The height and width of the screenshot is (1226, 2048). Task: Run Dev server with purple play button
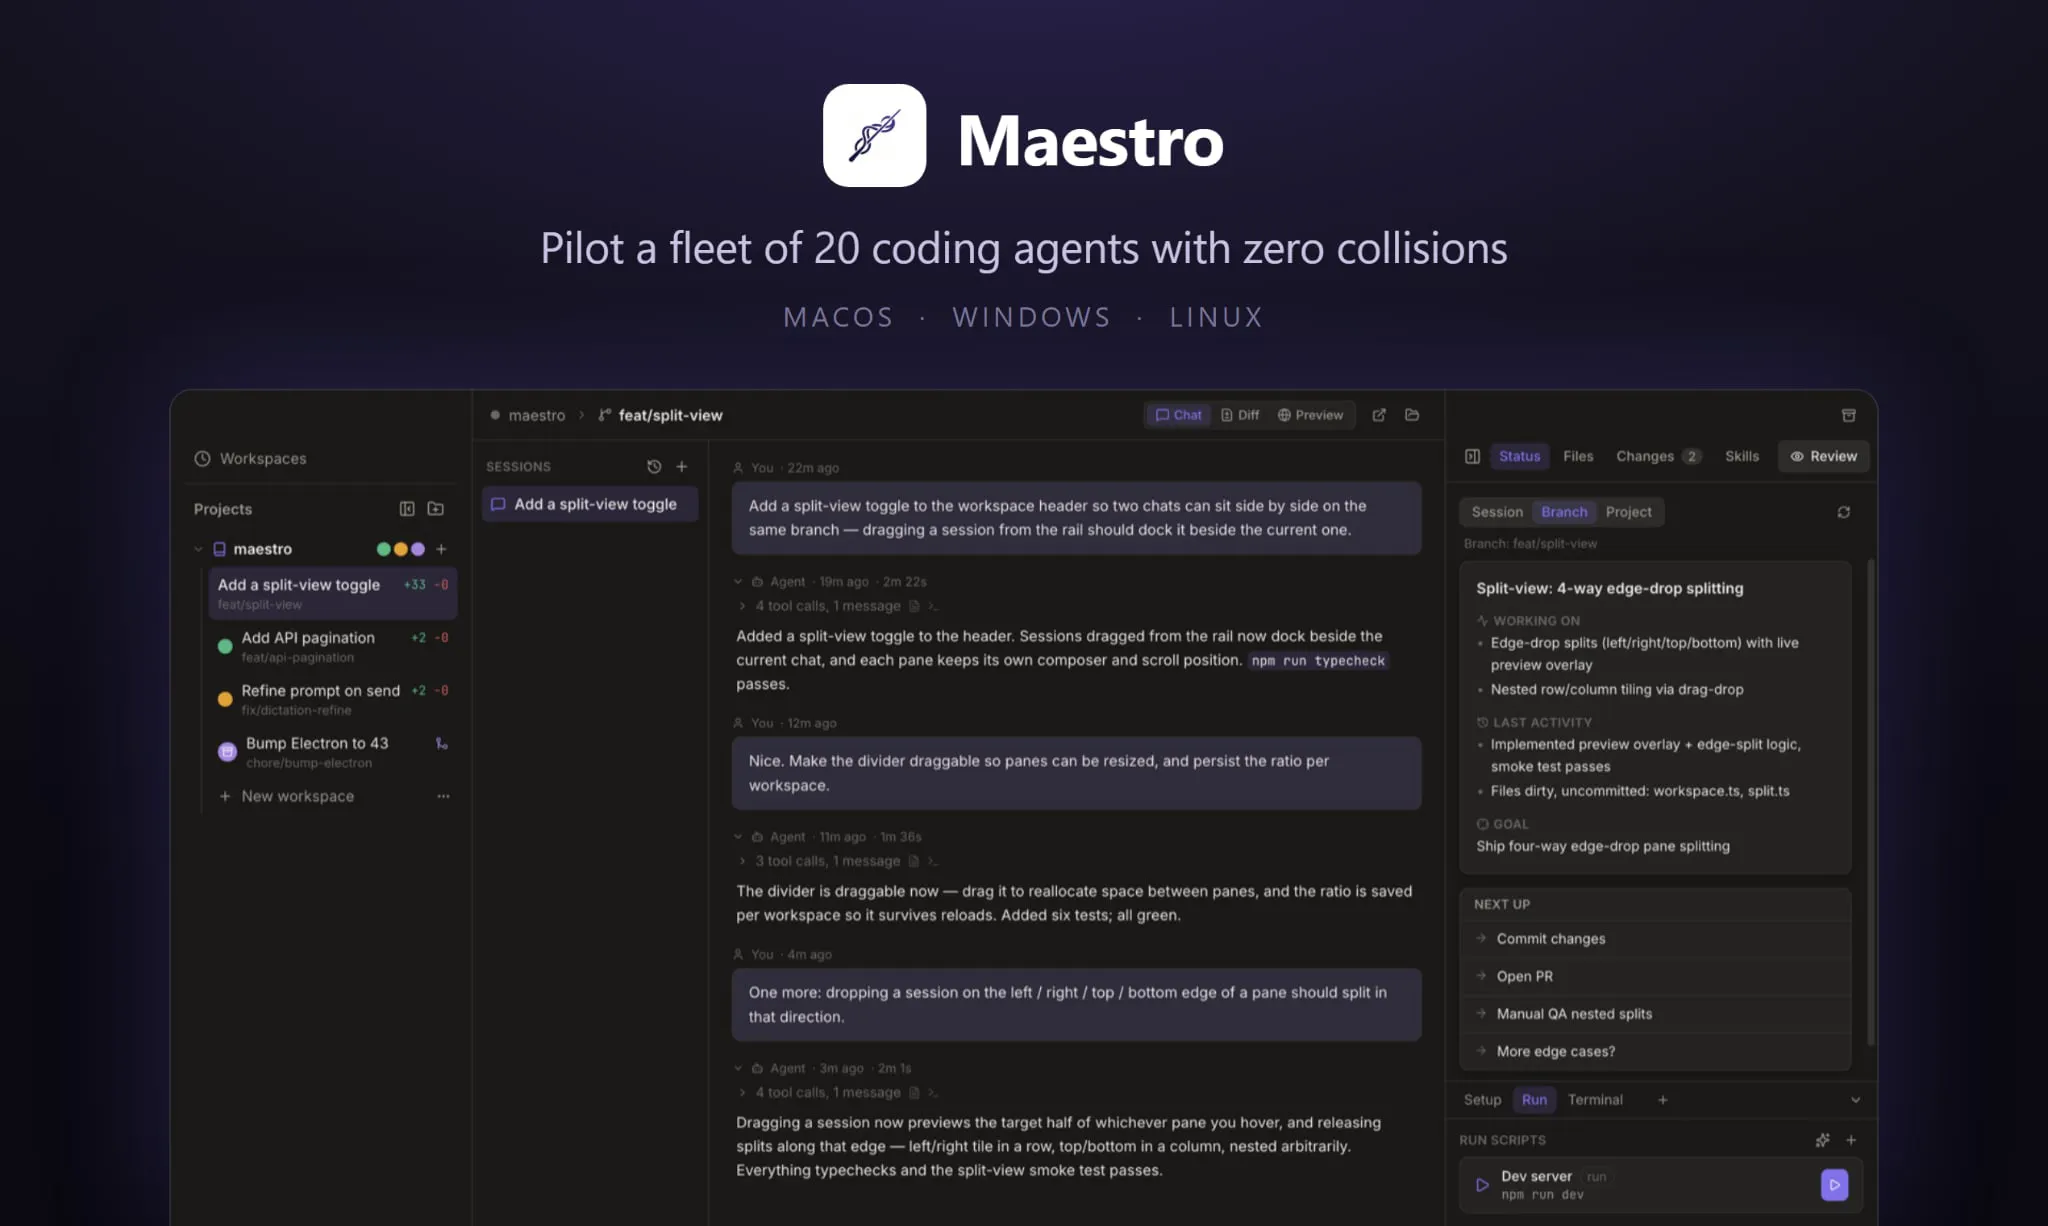click(x=1835, y=1185)
